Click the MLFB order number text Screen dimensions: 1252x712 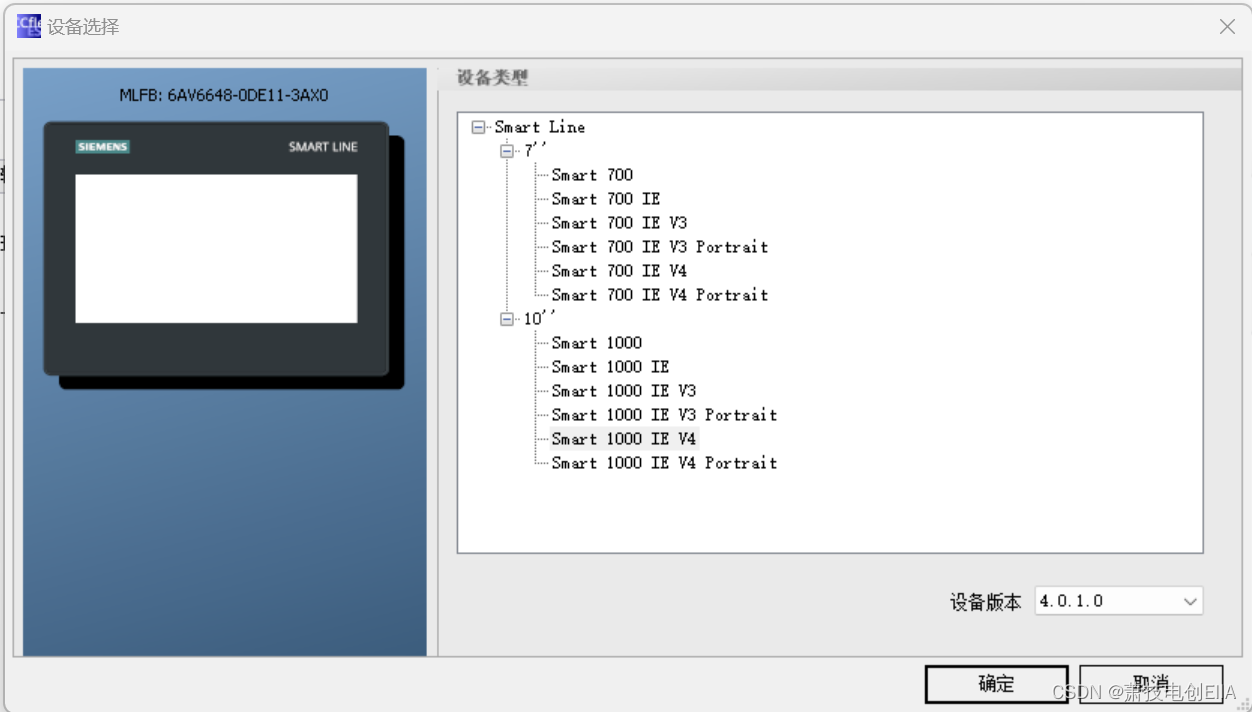[224, 96]
